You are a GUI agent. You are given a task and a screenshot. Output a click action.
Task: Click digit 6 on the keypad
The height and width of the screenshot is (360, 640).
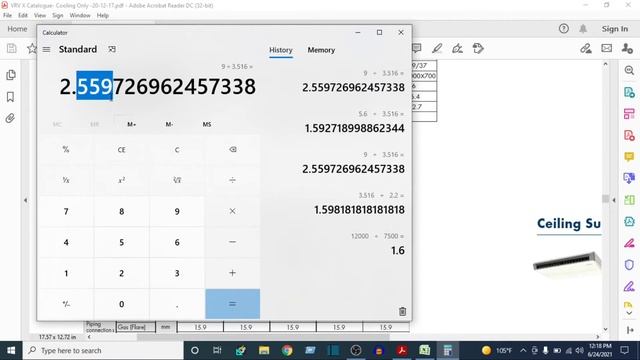(x=177, y=242)
